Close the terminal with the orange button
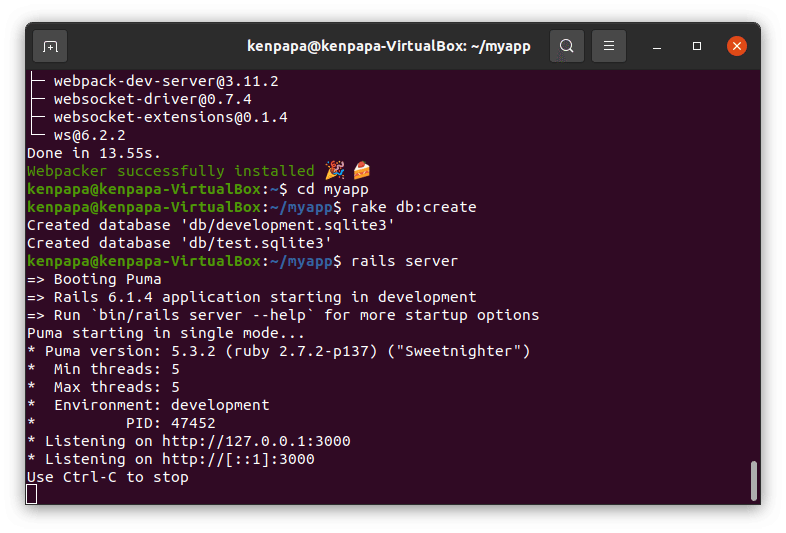 coord(736,46)
